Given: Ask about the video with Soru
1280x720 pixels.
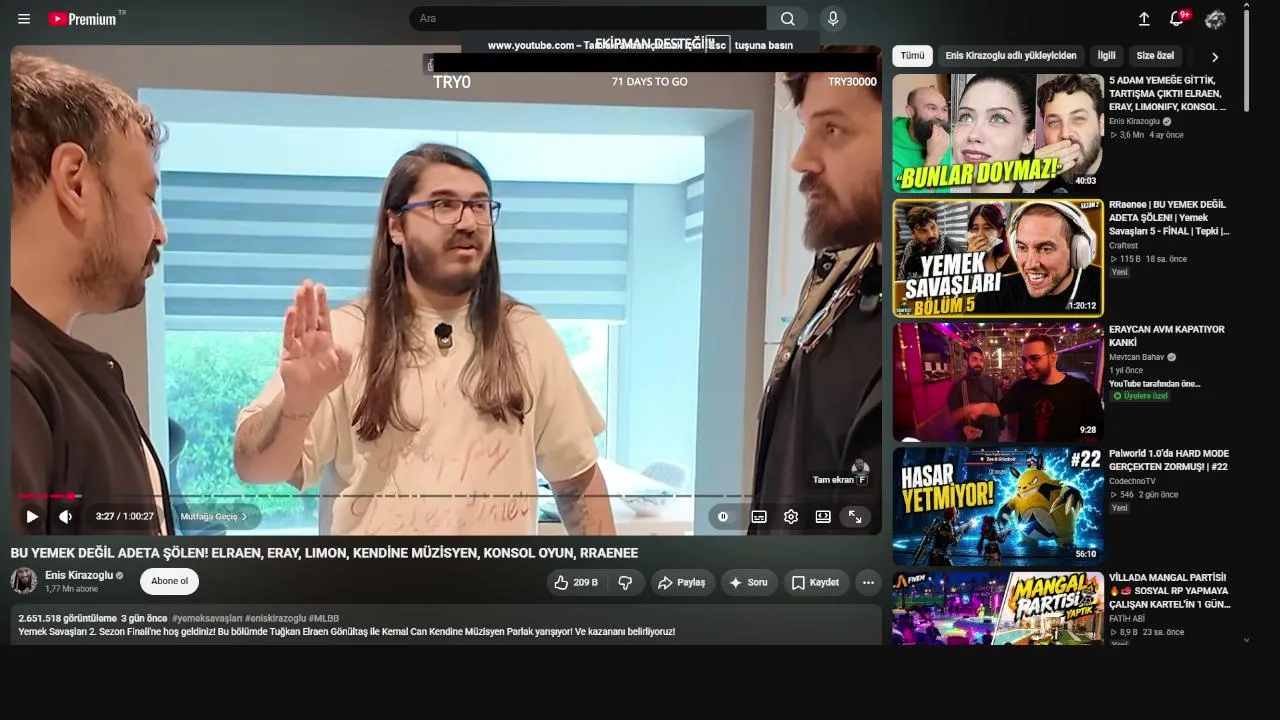Looking at the screenshot, I should coord(748,582).
